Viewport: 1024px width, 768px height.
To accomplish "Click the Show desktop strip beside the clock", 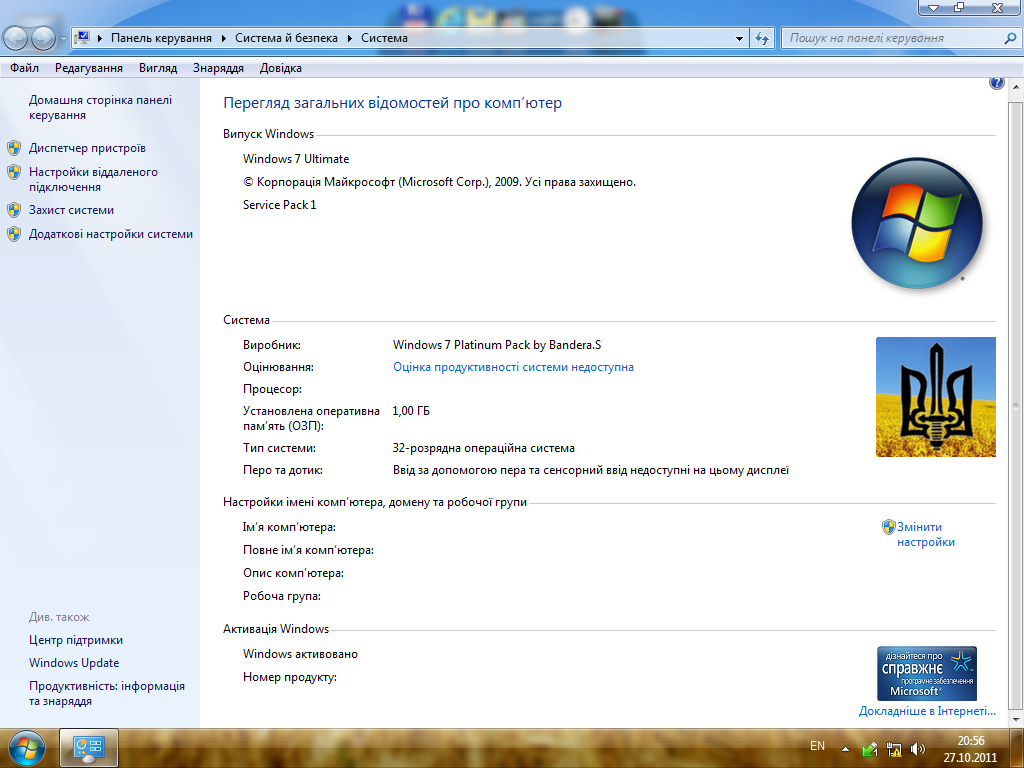I will [1019, 748].
